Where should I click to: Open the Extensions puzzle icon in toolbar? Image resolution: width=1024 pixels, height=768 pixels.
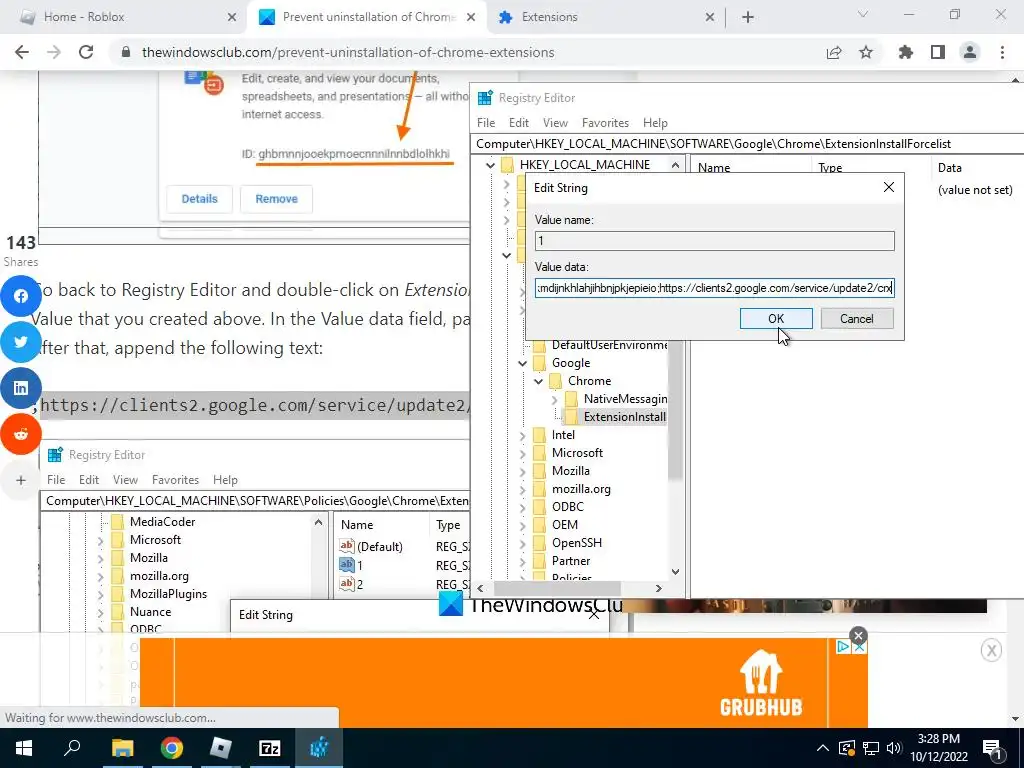coord(906,52)
